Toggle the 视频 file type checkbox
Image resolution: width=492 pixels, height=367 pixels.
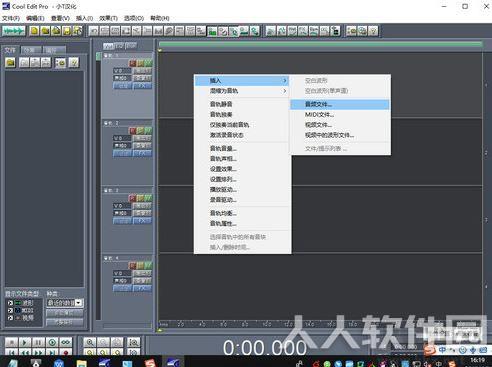point(10,318)
